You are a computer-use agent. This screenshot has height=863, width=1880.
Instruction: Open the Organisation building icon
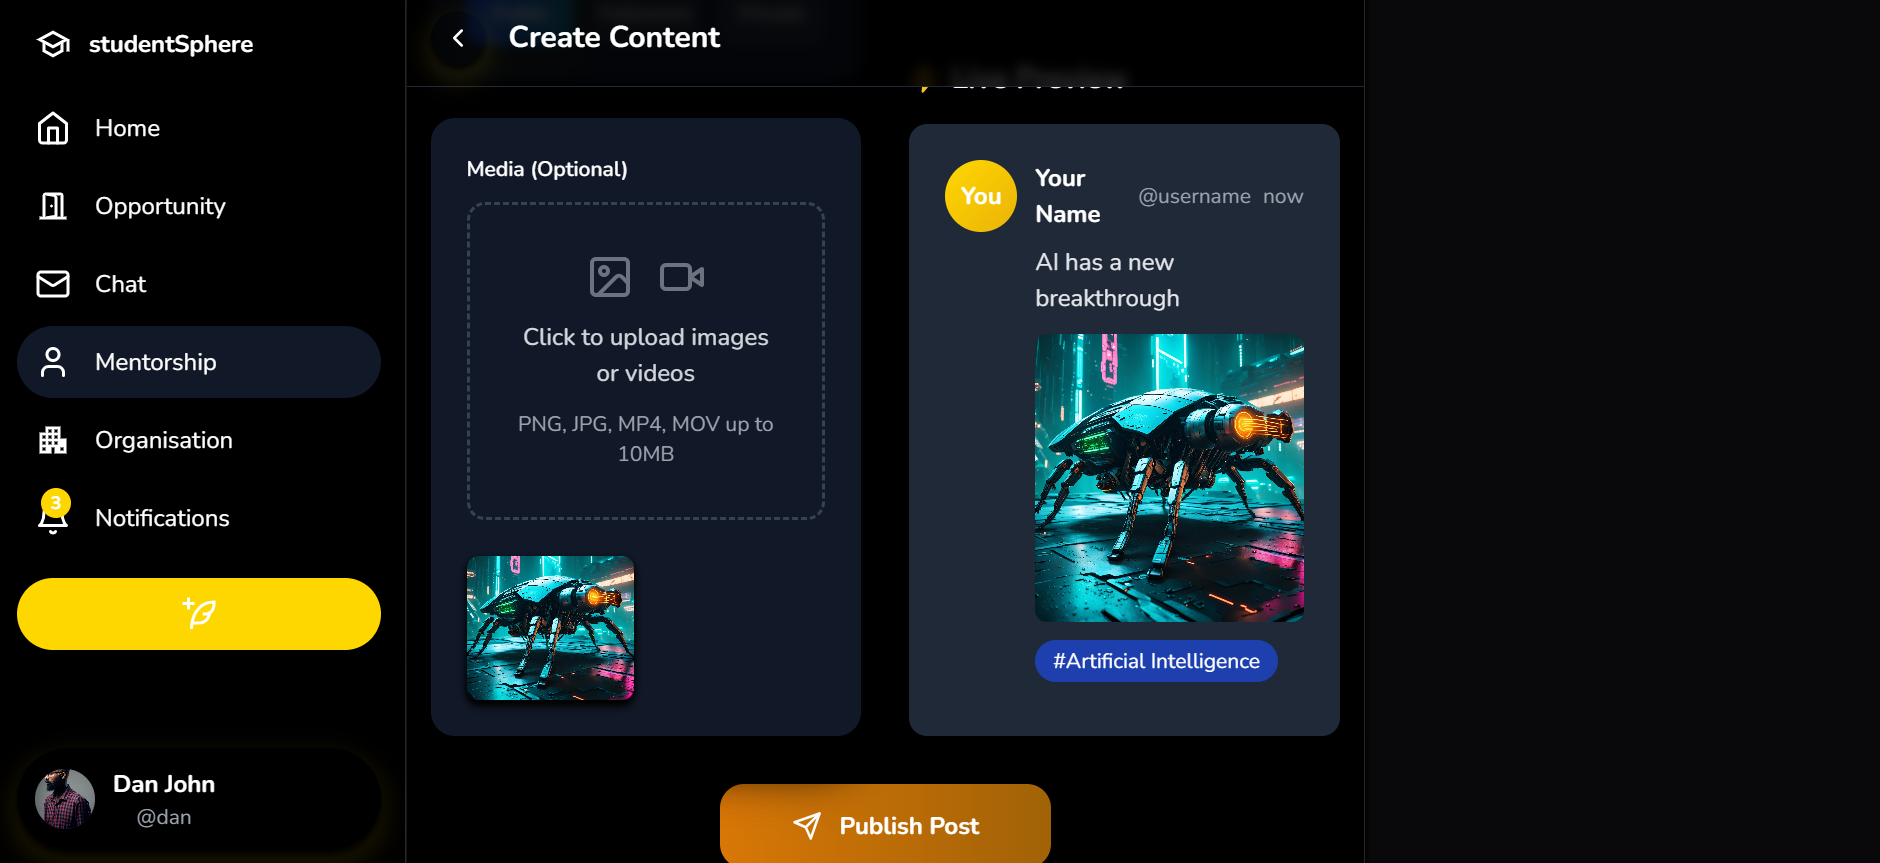point(53,440)
